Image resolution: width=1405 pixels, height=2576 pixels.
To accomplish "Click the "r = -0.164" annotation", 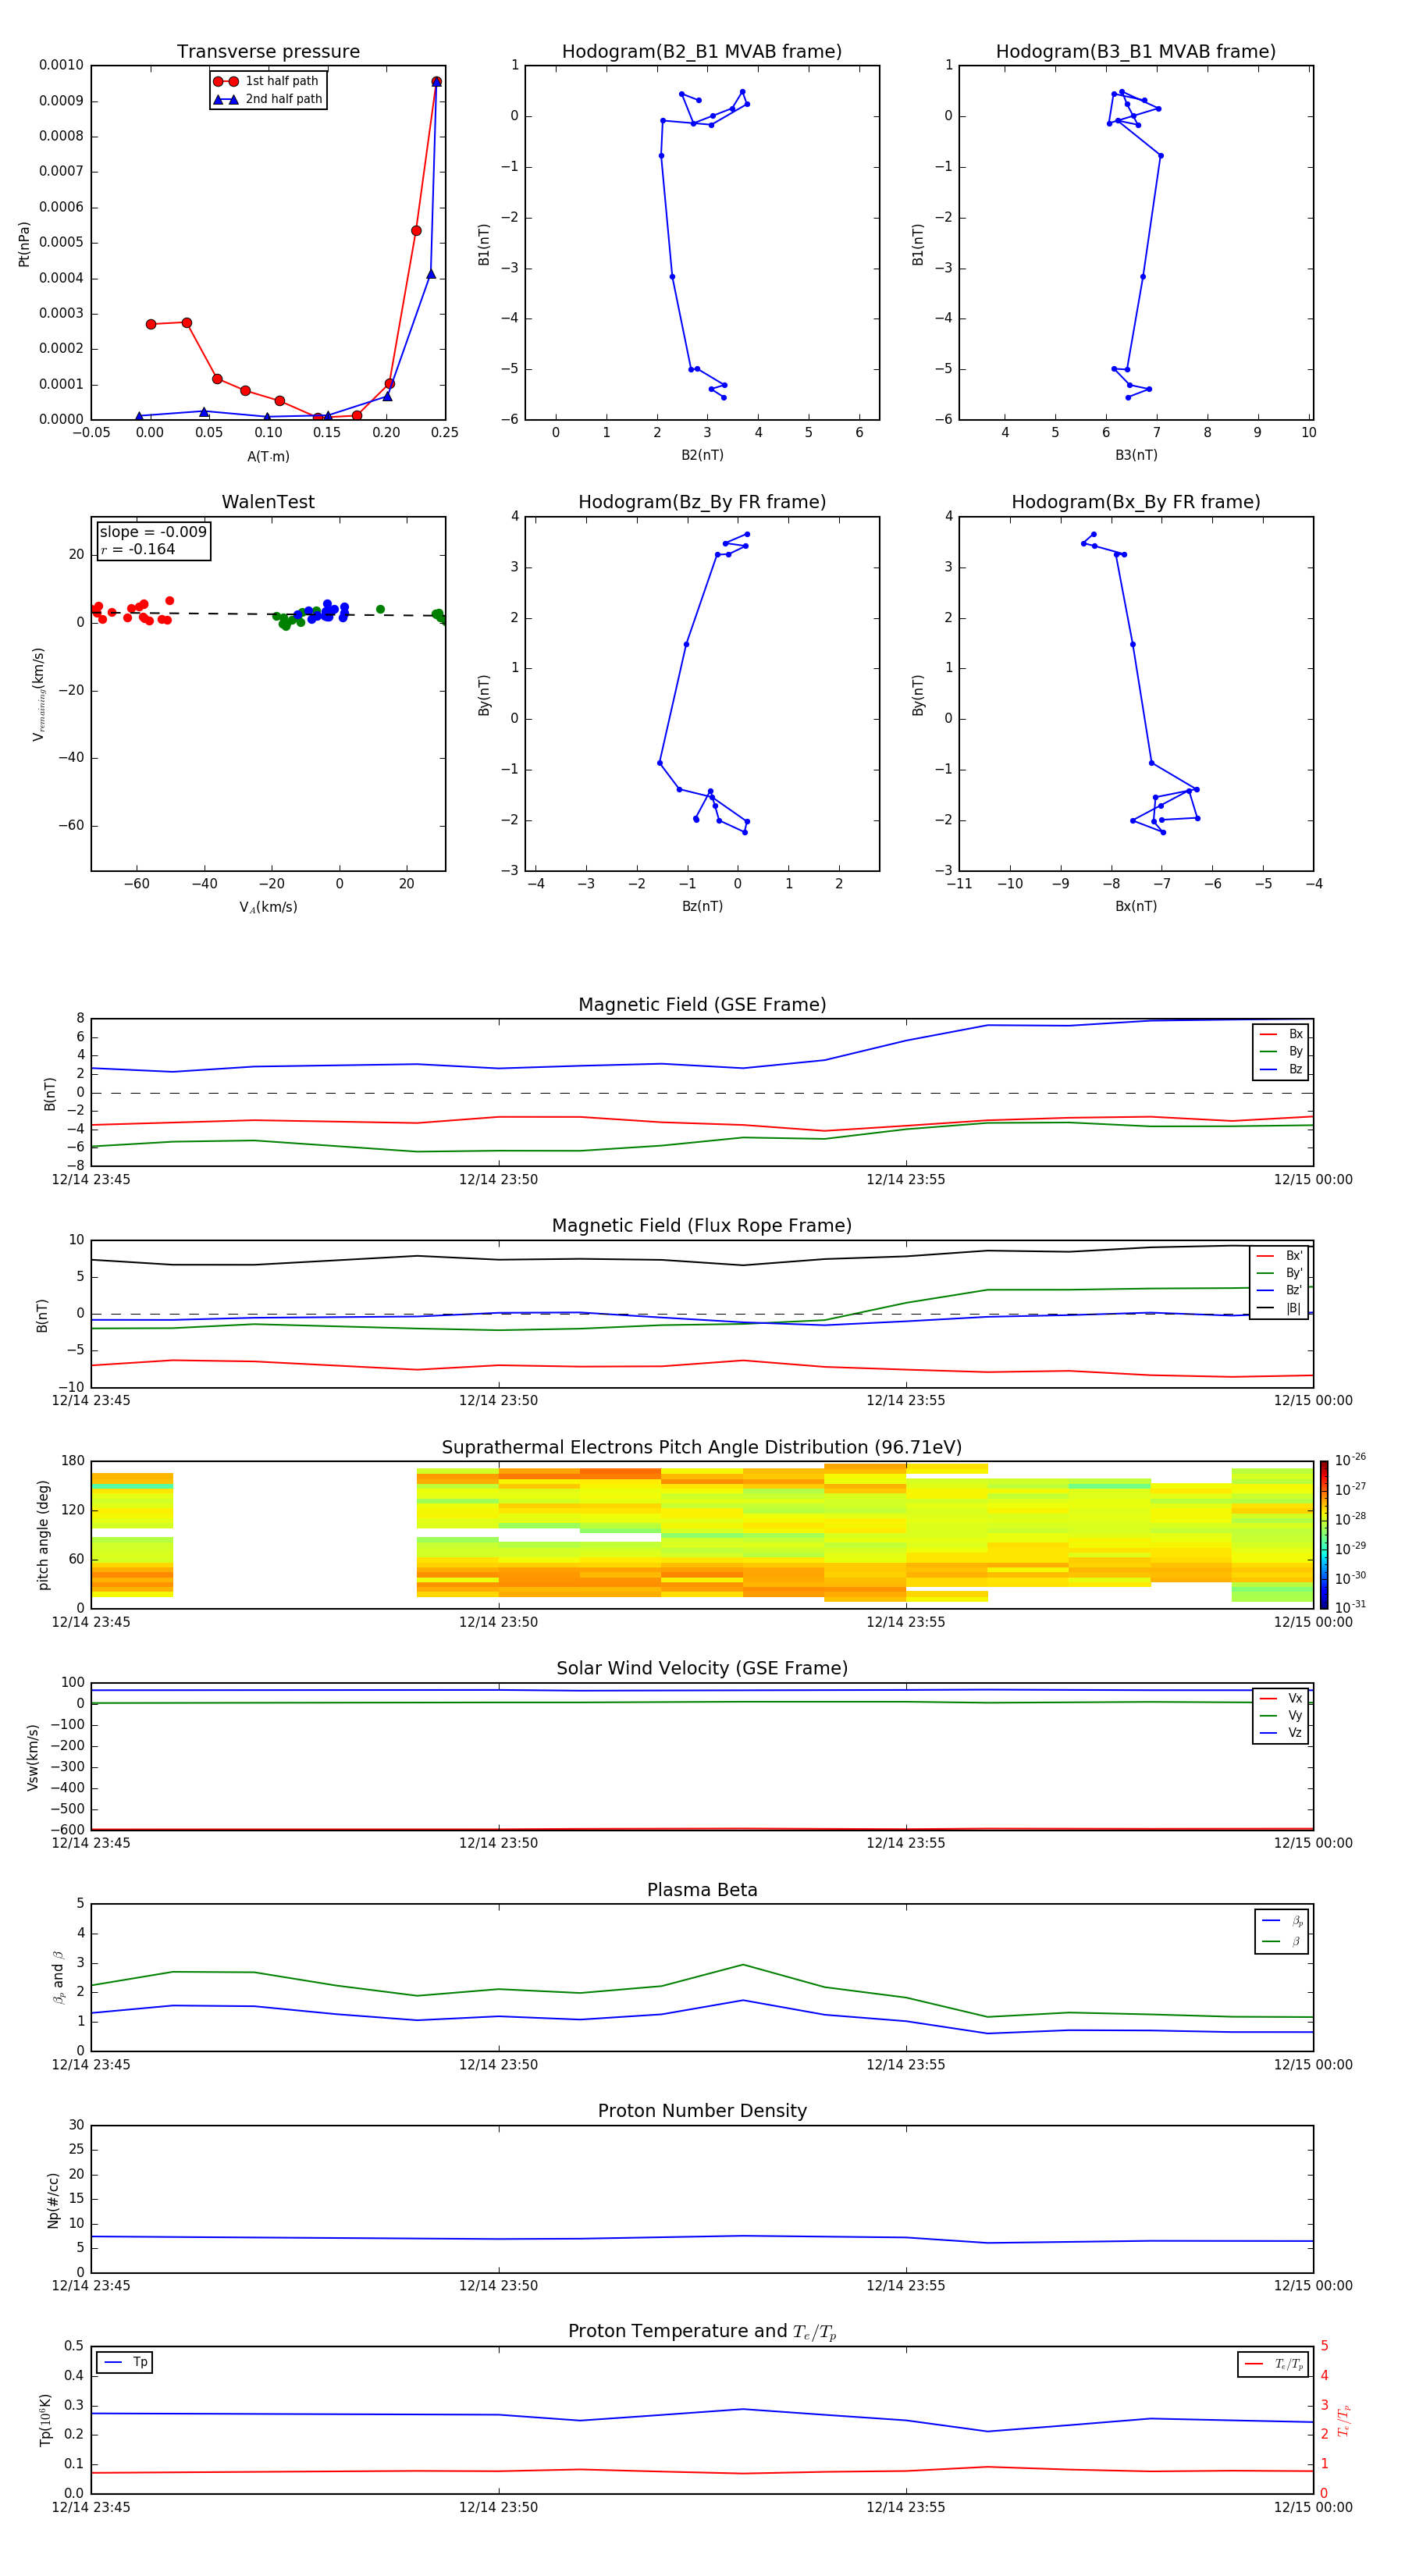I will [x=138, y=549].
